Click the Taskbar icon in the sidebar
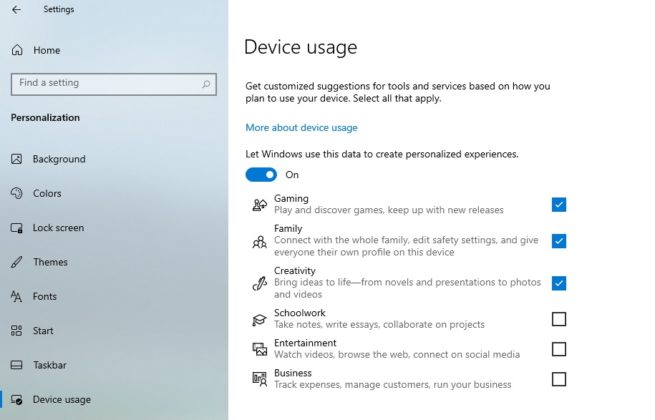Screen dimensions: 655x420 click(x=17, y=365)
